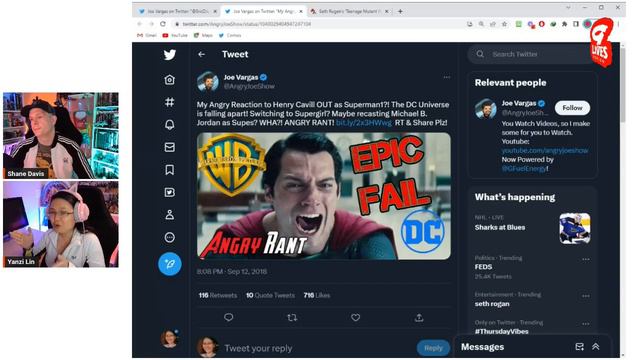
Task: Follow Joe Vargas in Relevant people
Action: (572, 108)
